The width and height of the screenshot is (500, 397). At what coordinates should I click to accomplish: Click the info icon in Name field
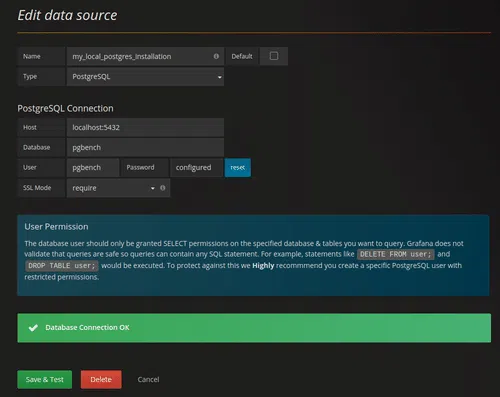tap(216, 56)
